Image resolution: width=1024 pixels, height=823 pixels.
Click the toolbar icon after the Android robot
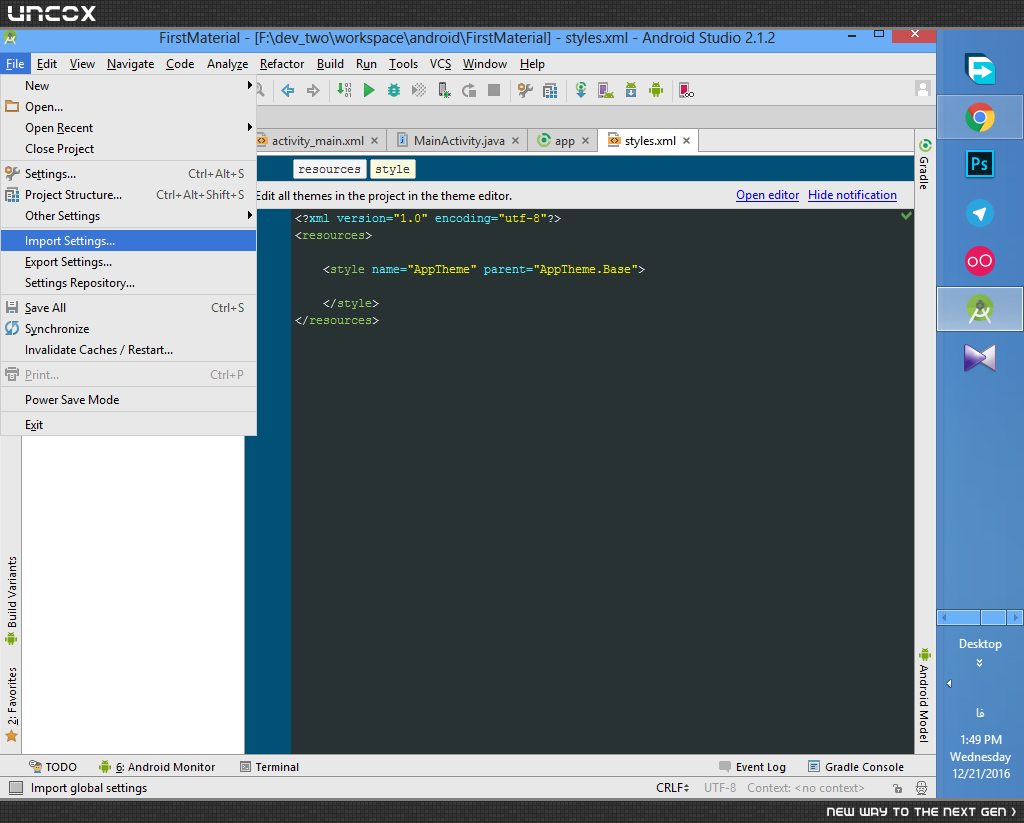686,90
